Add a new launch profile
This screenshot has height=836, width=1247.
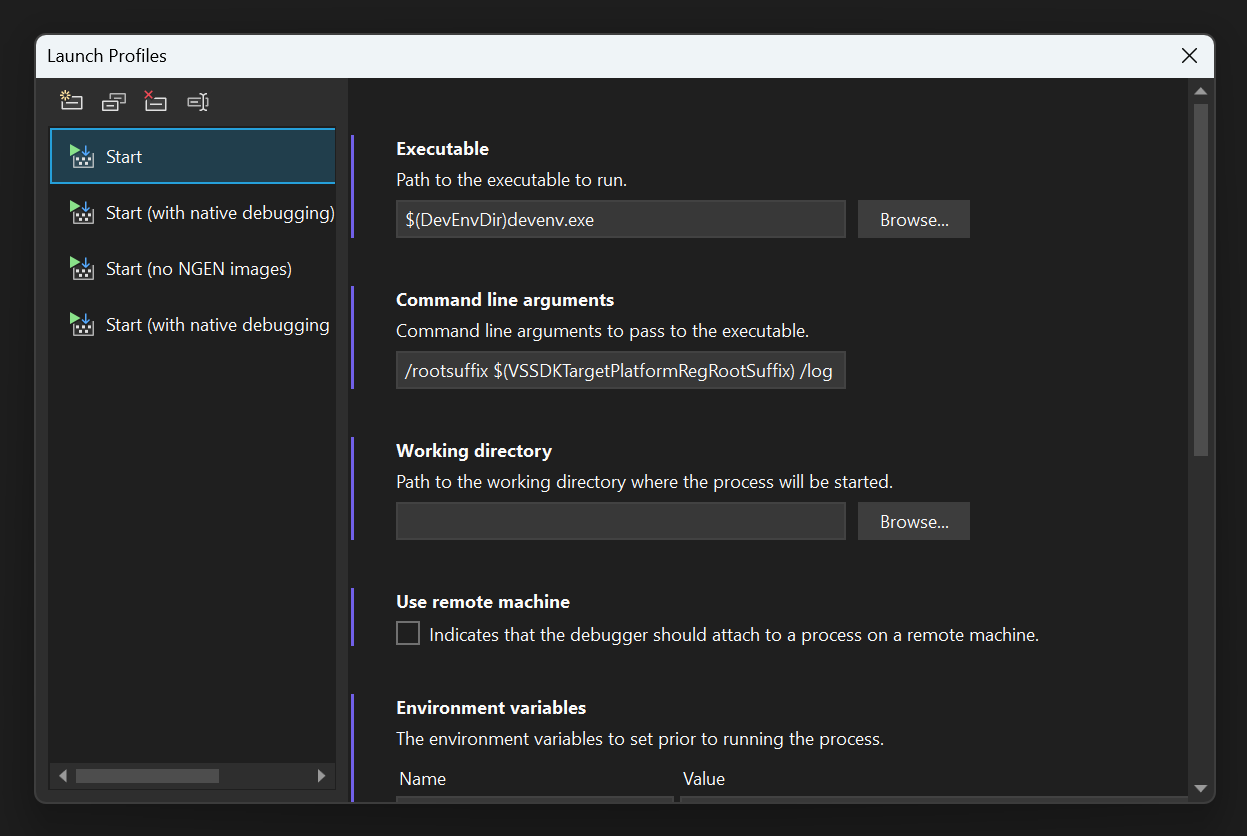pos(71,101)
